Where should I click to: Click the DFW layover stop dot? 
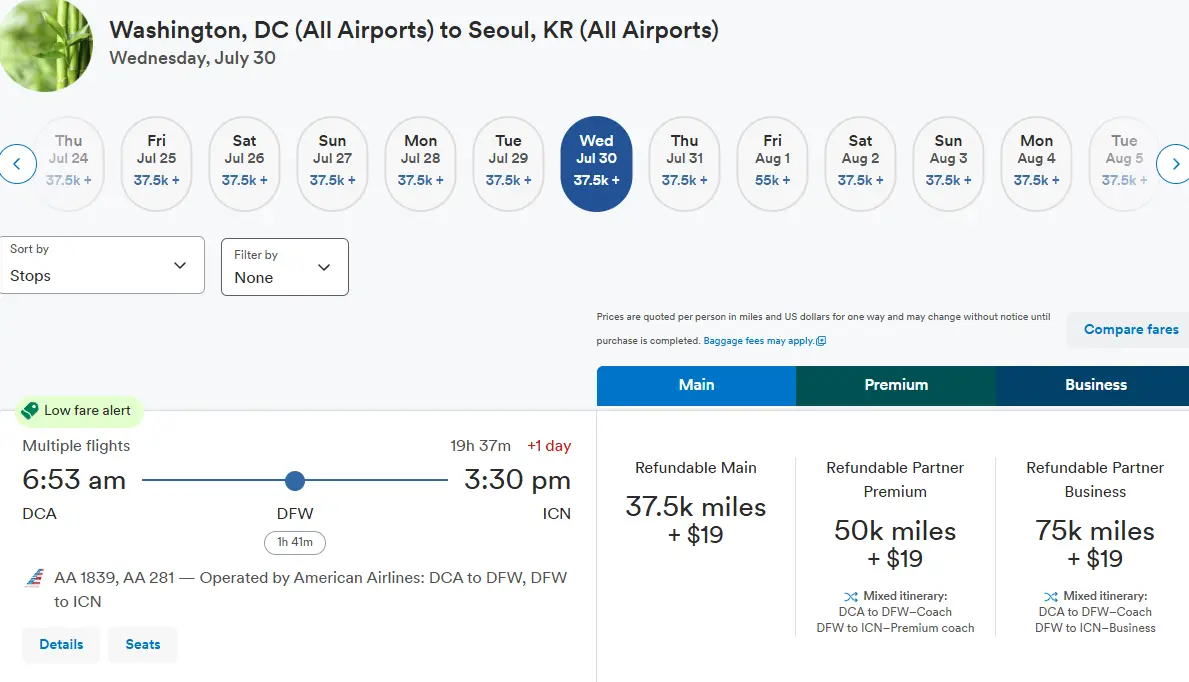pos(294,481)
